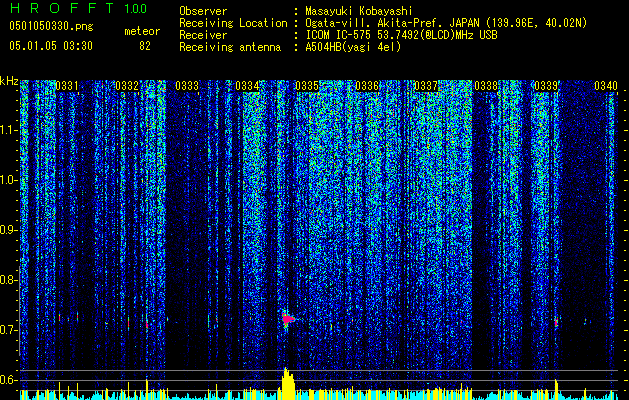Click the Receiving Location label

(233, 23)
